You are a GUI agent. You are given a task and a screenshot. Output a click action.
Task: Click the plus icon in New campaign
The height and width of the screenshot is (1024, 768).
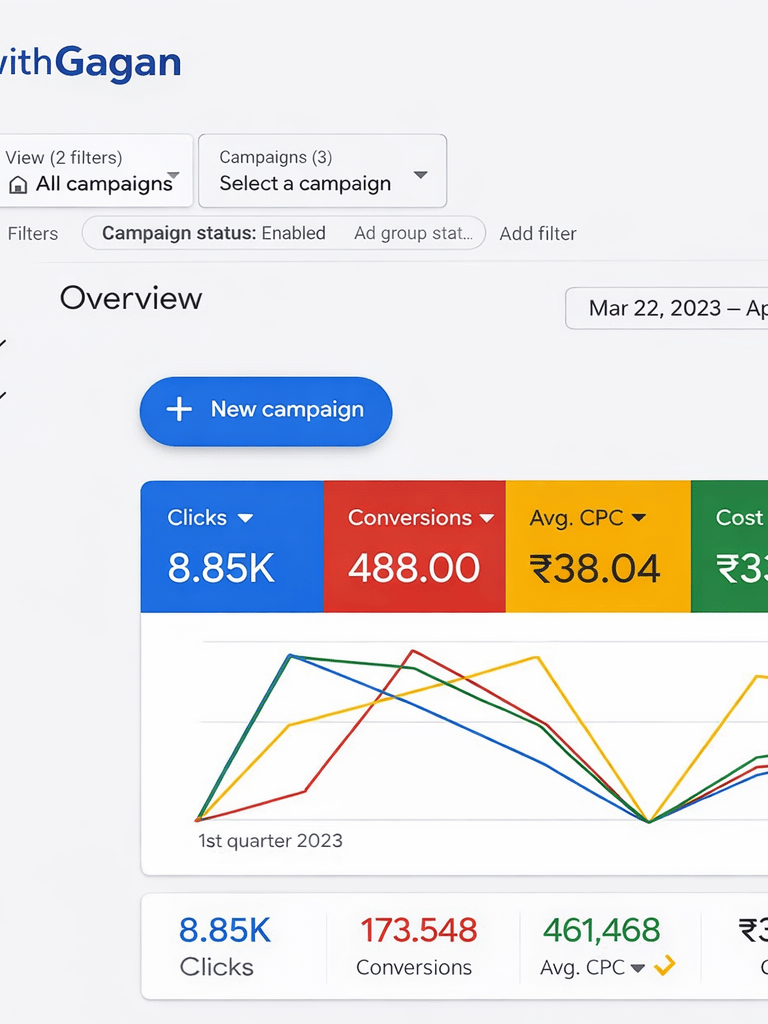tap(179, 409)
